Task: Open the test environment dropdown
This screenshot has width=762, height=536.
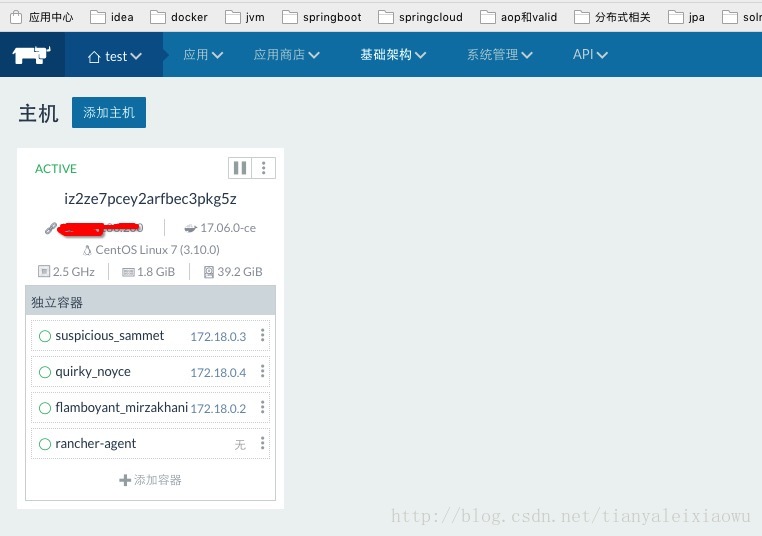Action: [115, 56]
